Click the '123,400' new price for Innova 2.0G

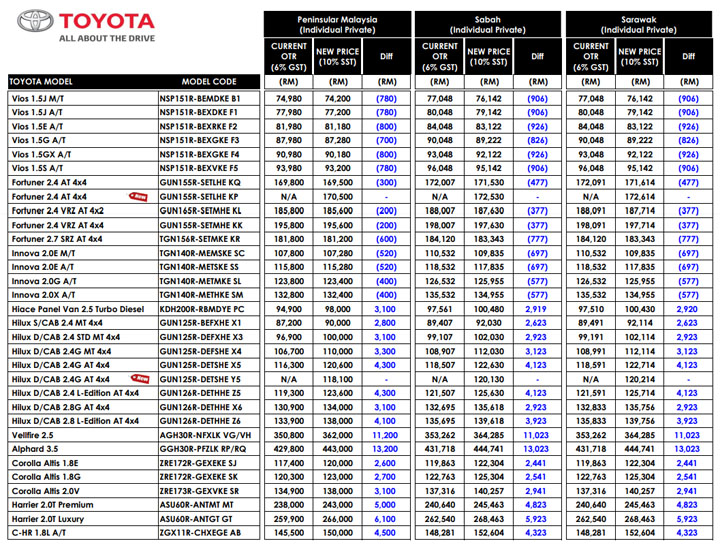(338, 281)
